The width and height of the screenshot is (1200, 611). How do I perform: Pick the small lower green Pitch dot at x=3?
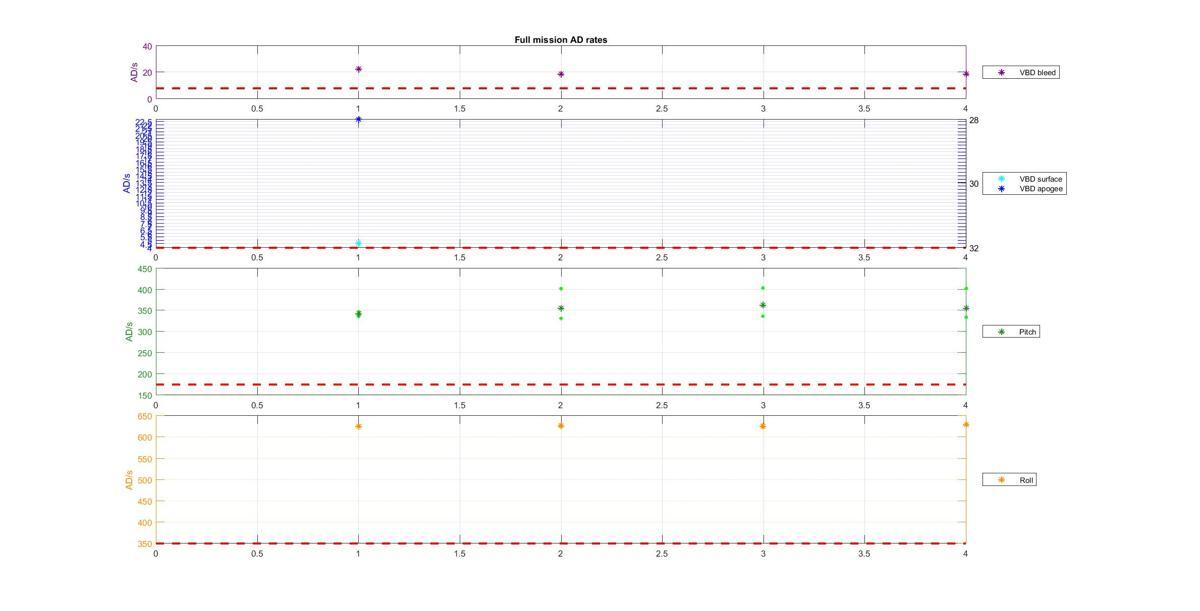[x=763, y=316]
